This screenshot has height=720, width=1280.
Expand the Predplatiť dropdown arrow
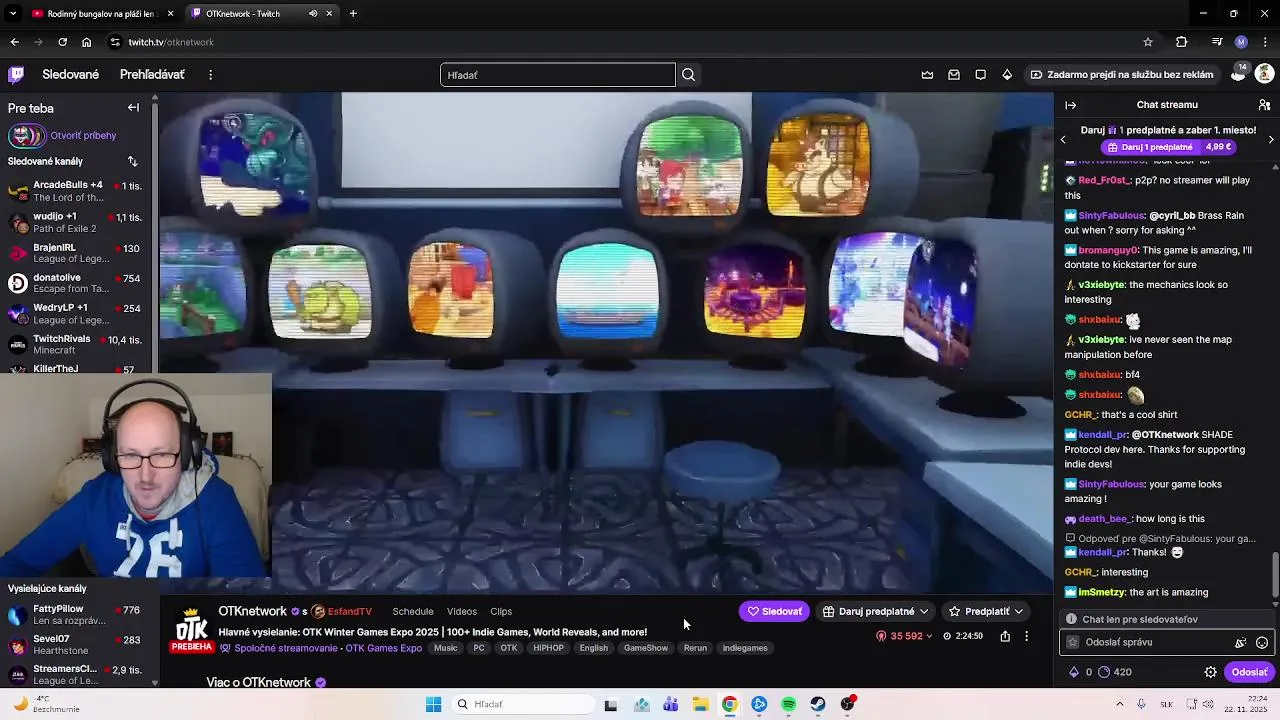pos(1018,611)
